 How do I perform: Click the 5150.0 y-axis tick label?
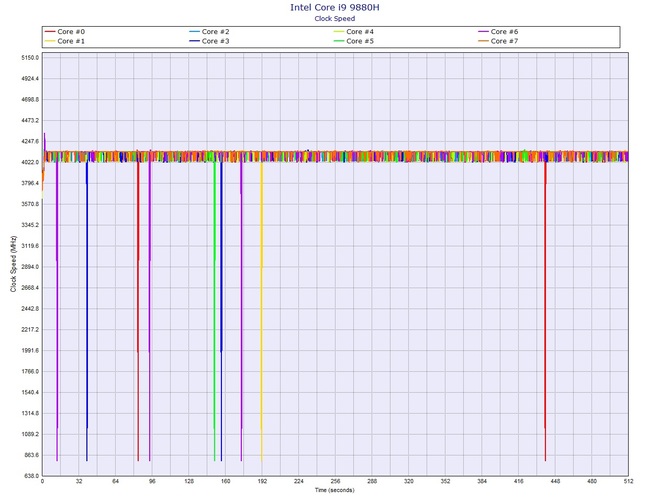pyautogui.click(x=30, y=58)
